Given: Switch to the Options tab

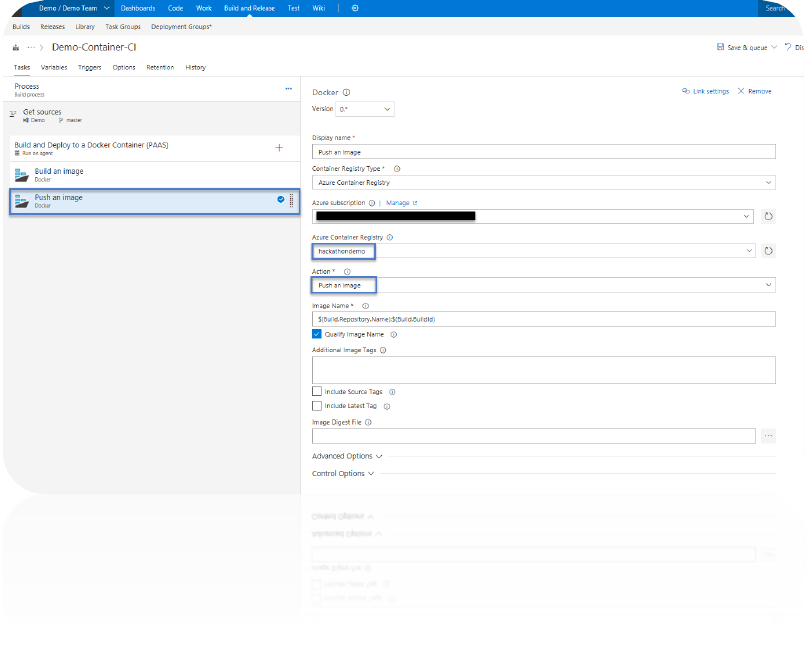Looking at the screenshot, I should tap(124, 67).
